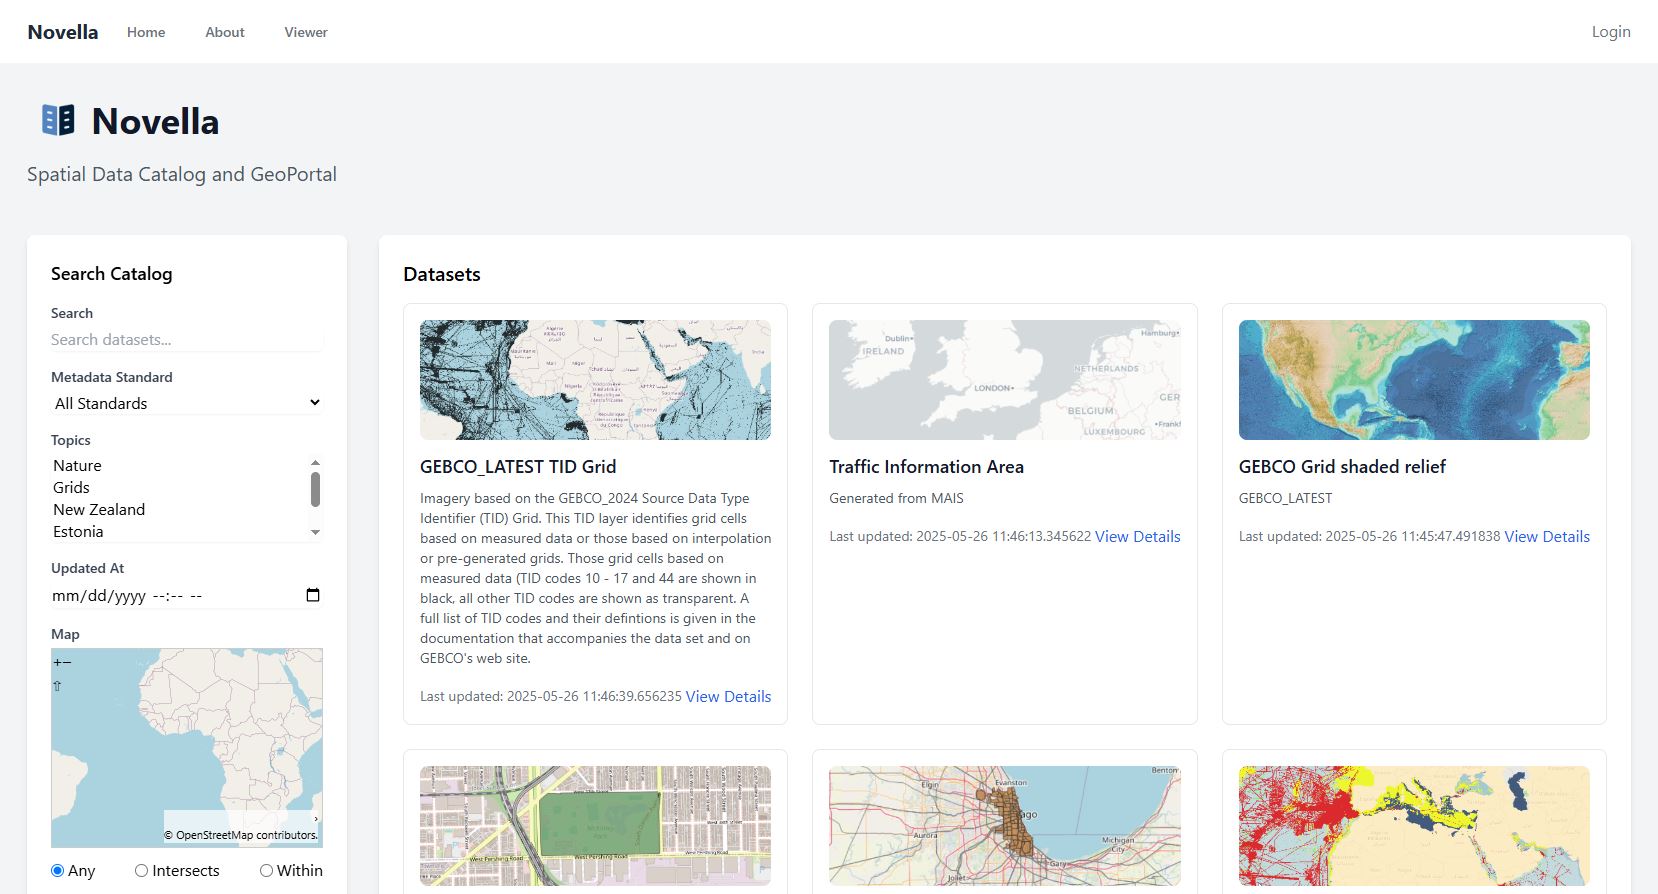1658x894 pixels.
Task: Zoom in on the search map
Action: point(57,662)
